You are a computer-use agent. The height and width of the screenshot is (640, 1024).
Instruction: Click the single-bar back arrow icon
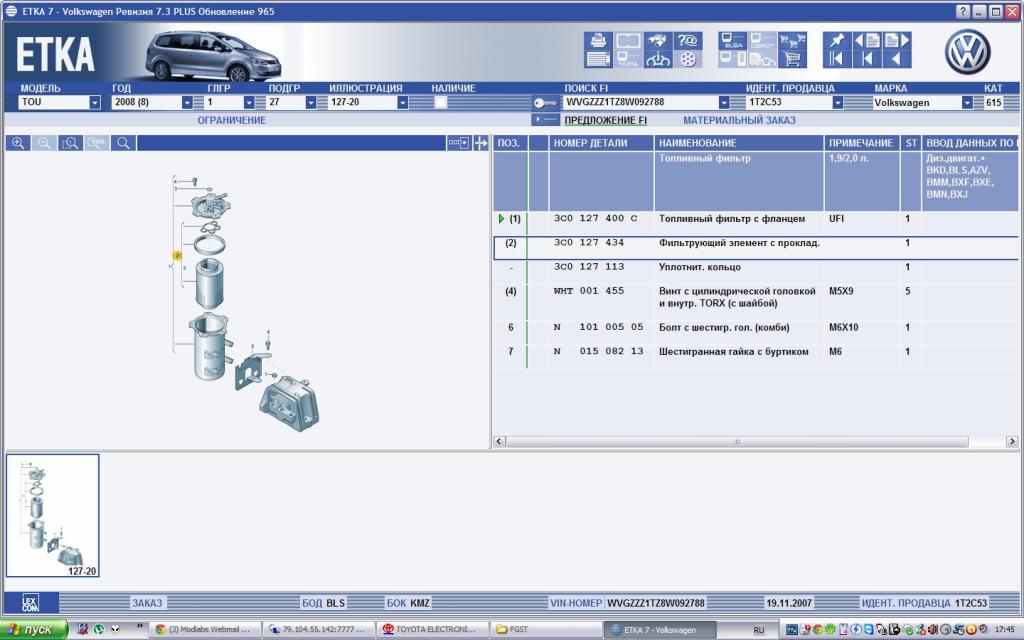coord(867,59)
